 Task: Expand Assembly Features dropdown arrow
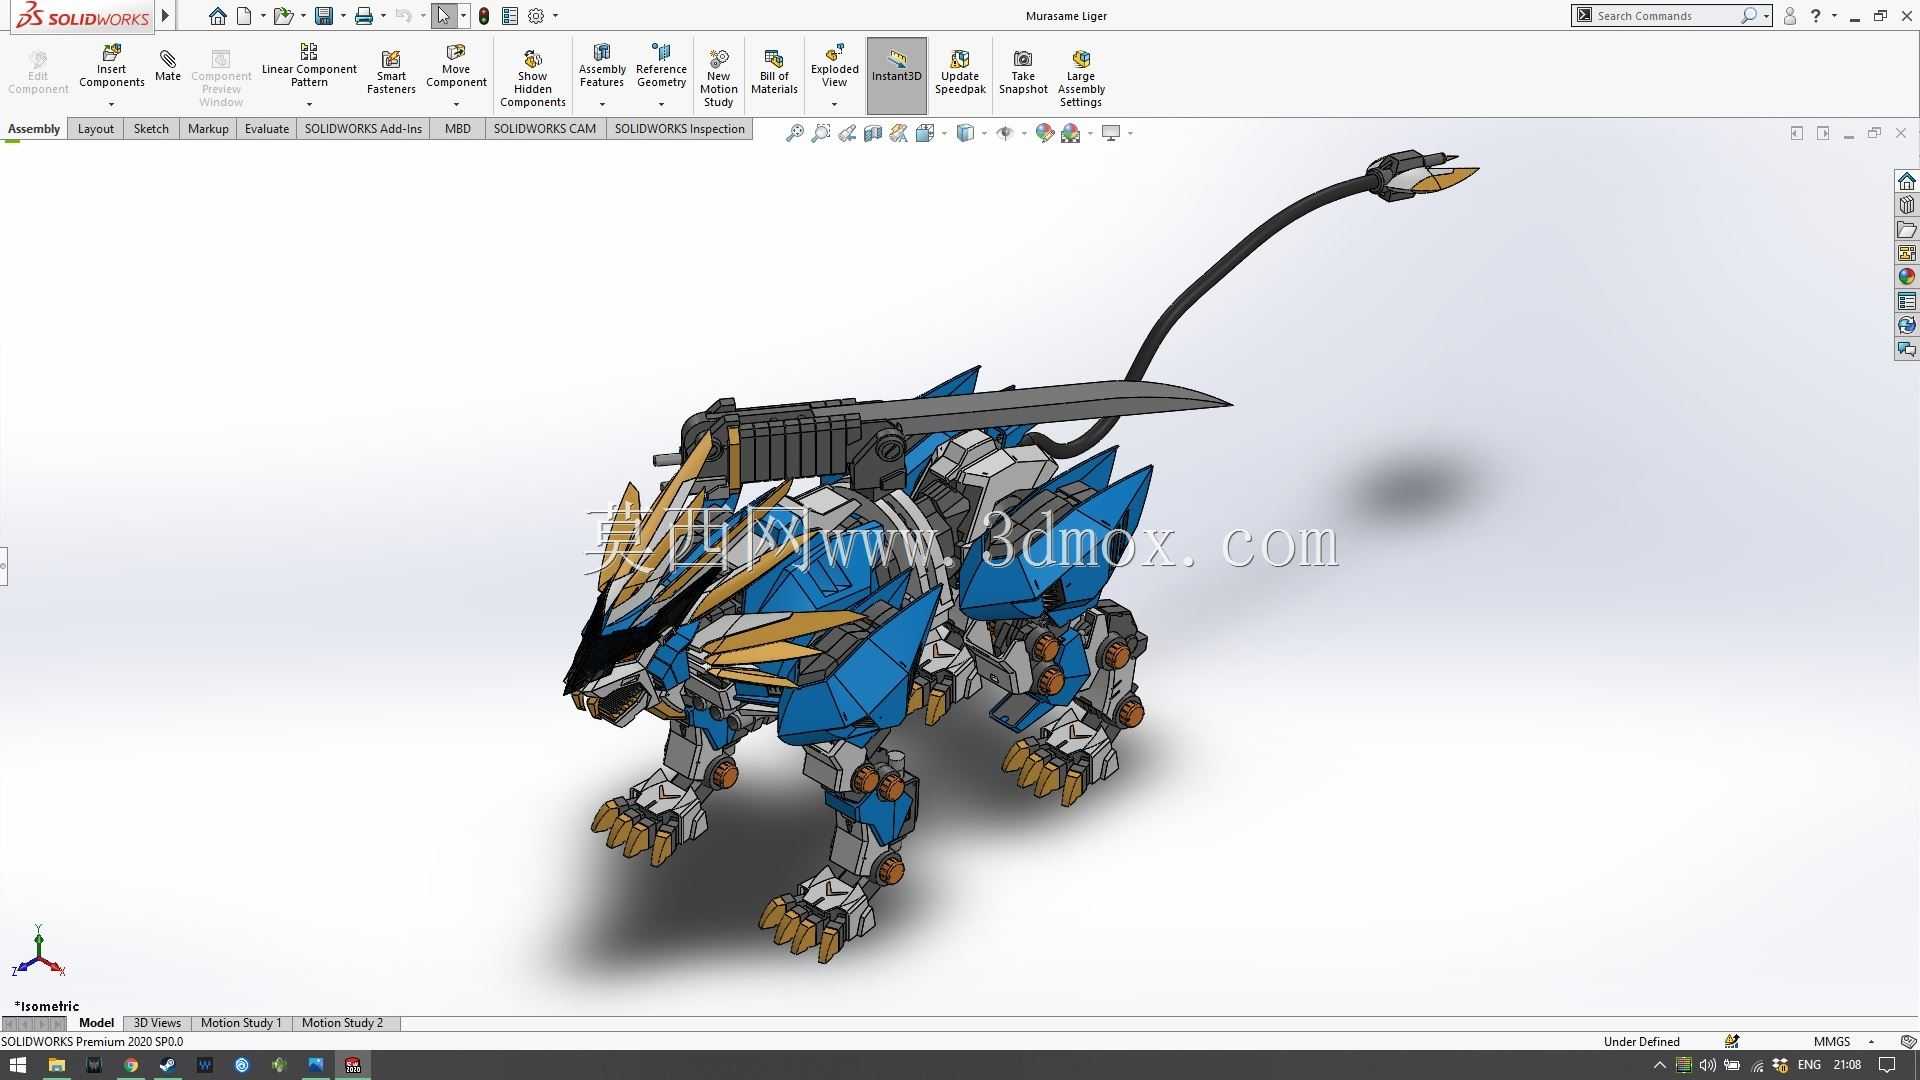(602, 104)
